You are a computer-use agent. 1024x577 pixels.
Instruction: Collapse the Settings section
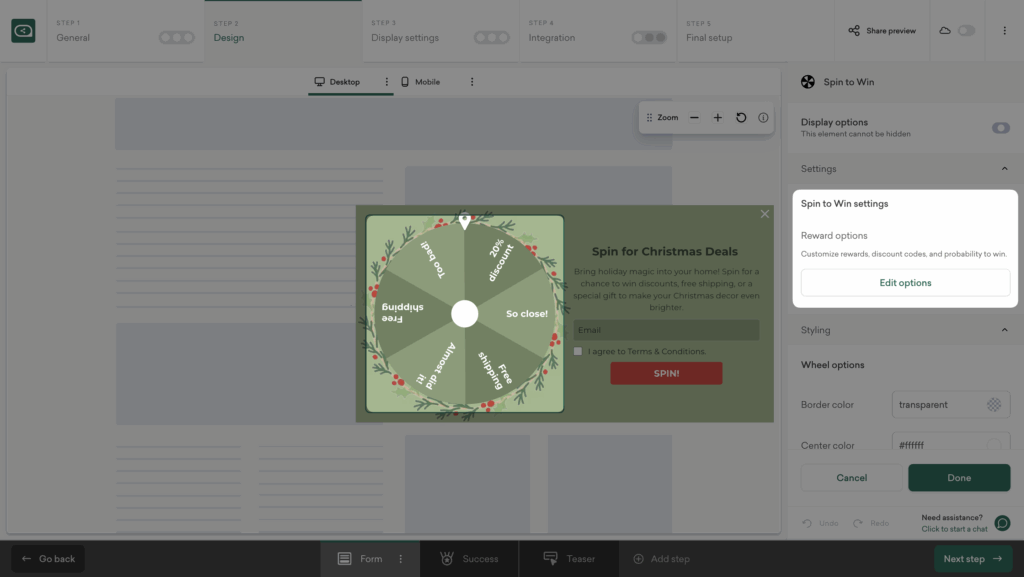(x=1004, y=169)
